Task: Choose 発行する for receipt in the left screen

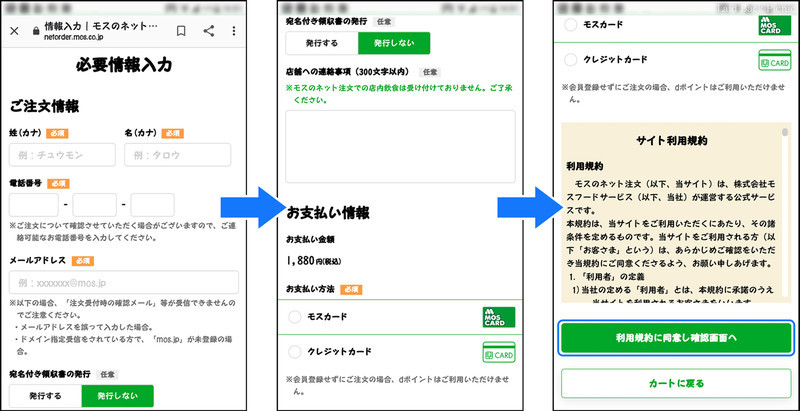Action: point(45,396)
